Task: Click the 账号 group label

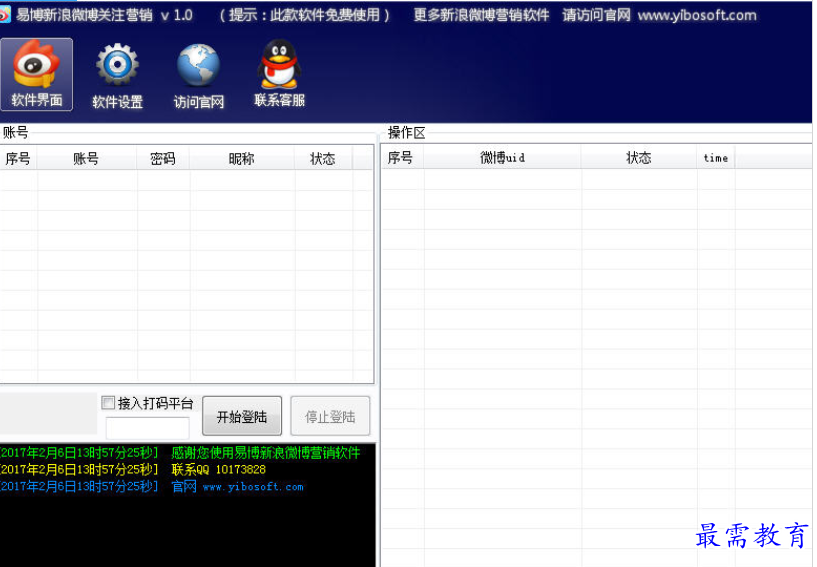Action: click(x=15, y=132)
